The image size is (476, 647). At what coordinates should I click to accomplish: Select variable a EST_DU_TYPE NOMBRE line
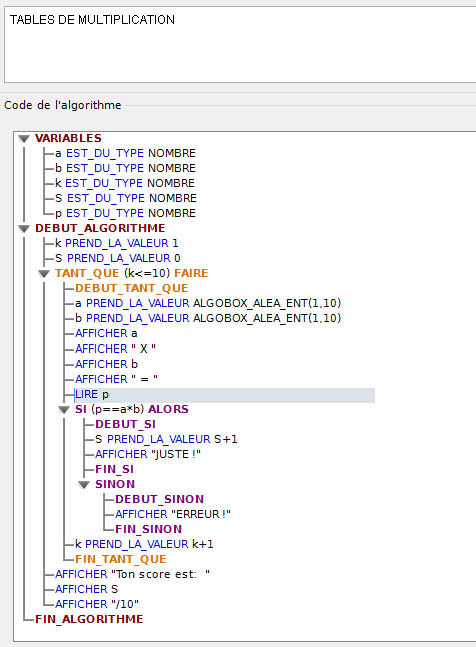(125, 153)
